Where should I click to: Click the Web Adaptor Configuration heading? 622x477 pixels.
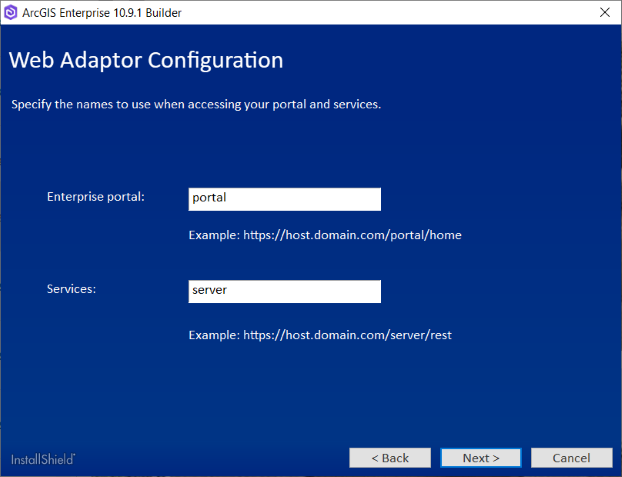pos(146,60)
